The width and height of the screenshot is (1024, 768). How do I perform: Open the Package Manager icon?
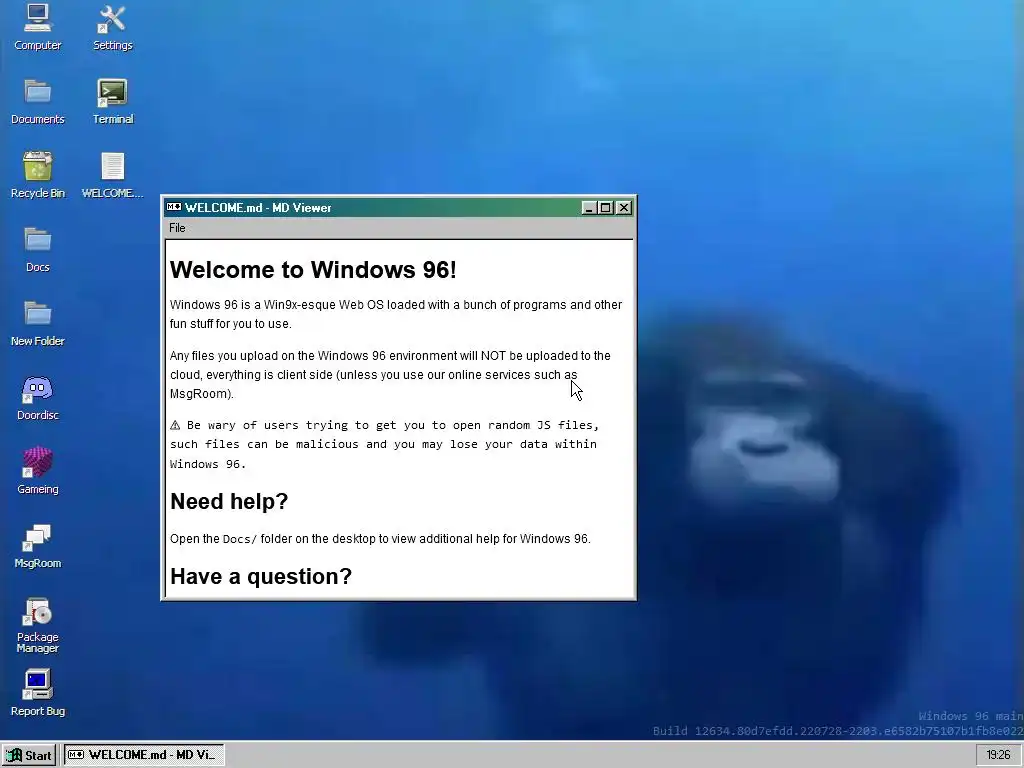[x=37, y=624]
